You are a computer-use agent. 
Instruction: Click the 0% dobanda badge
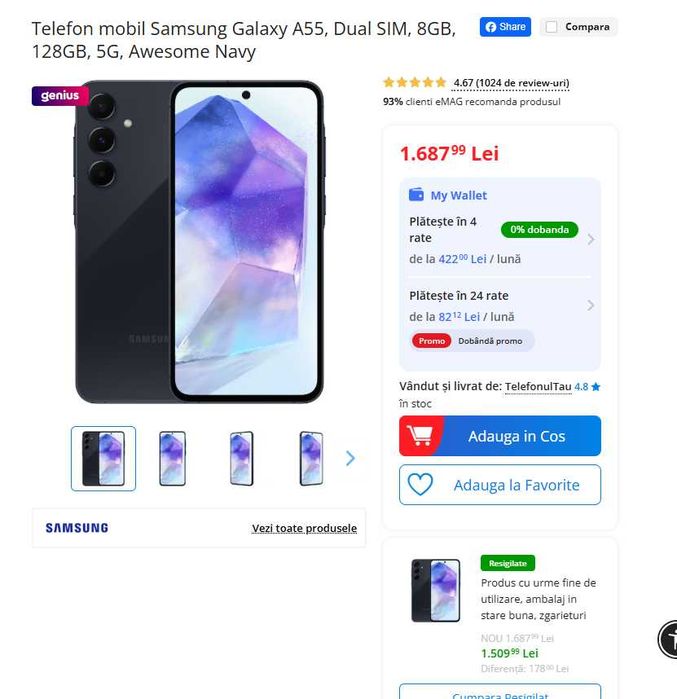point(539,230)
